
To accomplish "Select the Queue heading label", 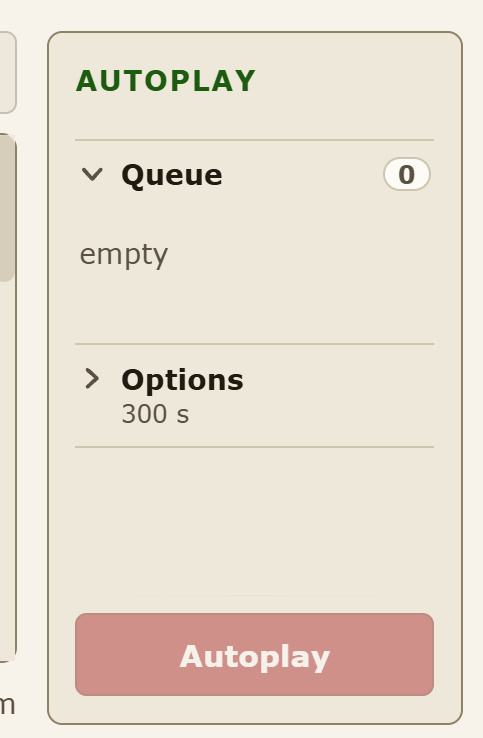I will (x=172, y=176).
